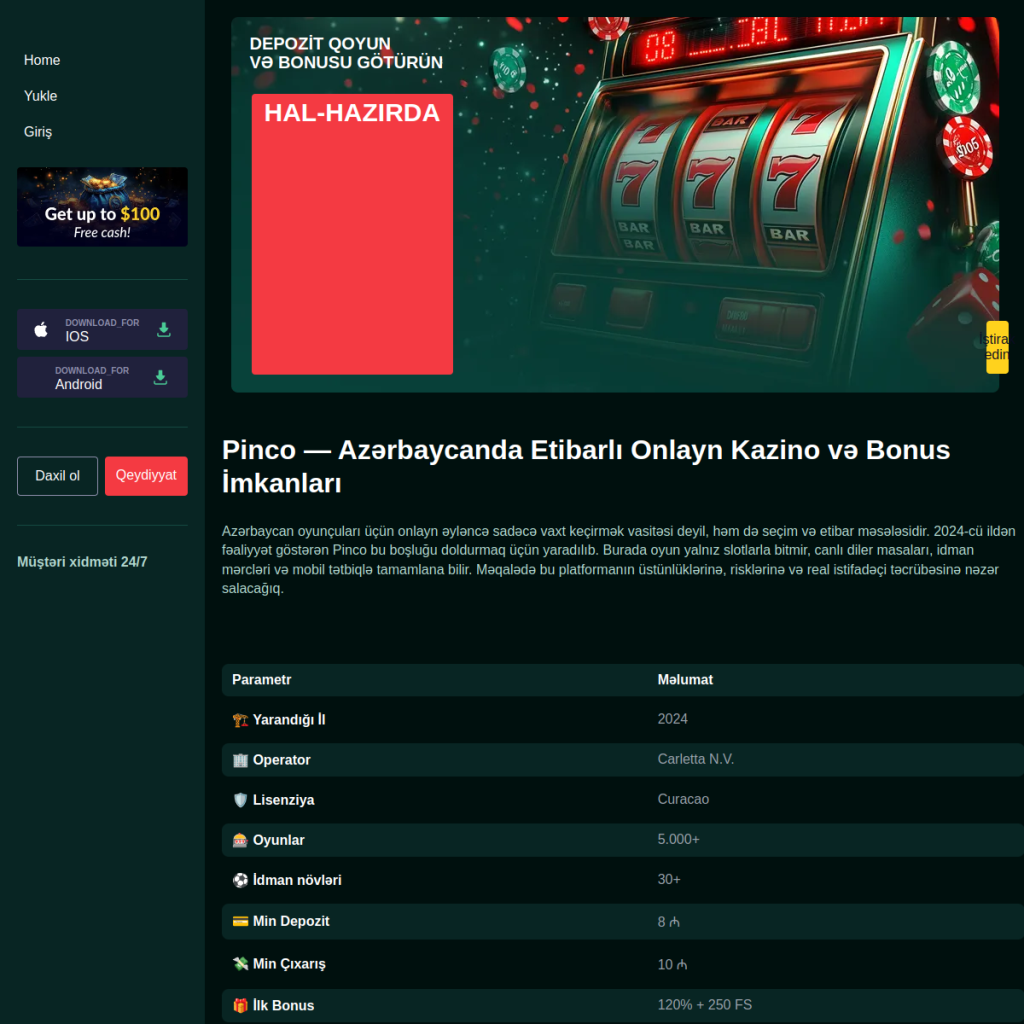1024x1024 pixels.
Task: Click the Min Çıxarış row label
Action: pos(289,964)
